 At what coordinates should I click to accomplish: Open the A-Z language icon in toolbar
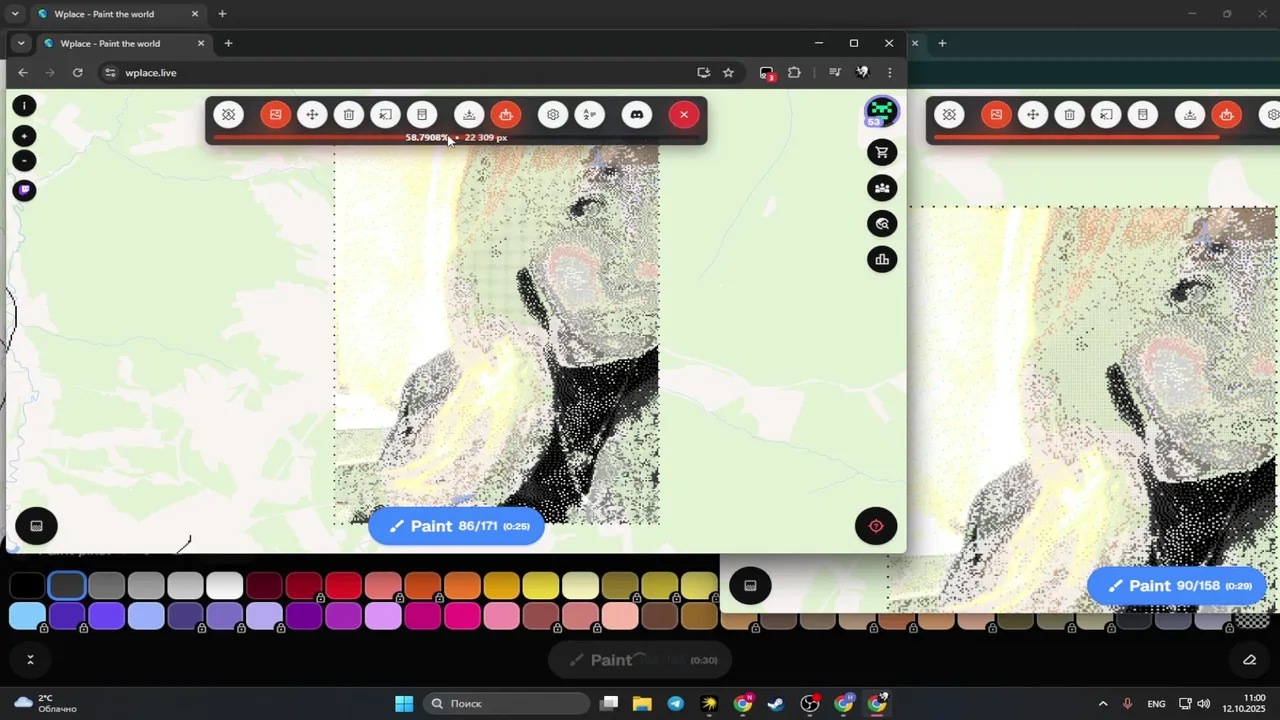pos(590,115)
